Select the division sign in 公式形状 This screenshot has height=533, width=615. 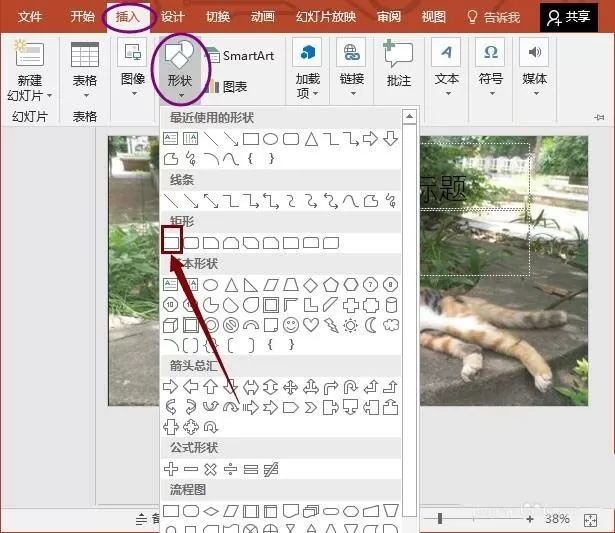231,469
